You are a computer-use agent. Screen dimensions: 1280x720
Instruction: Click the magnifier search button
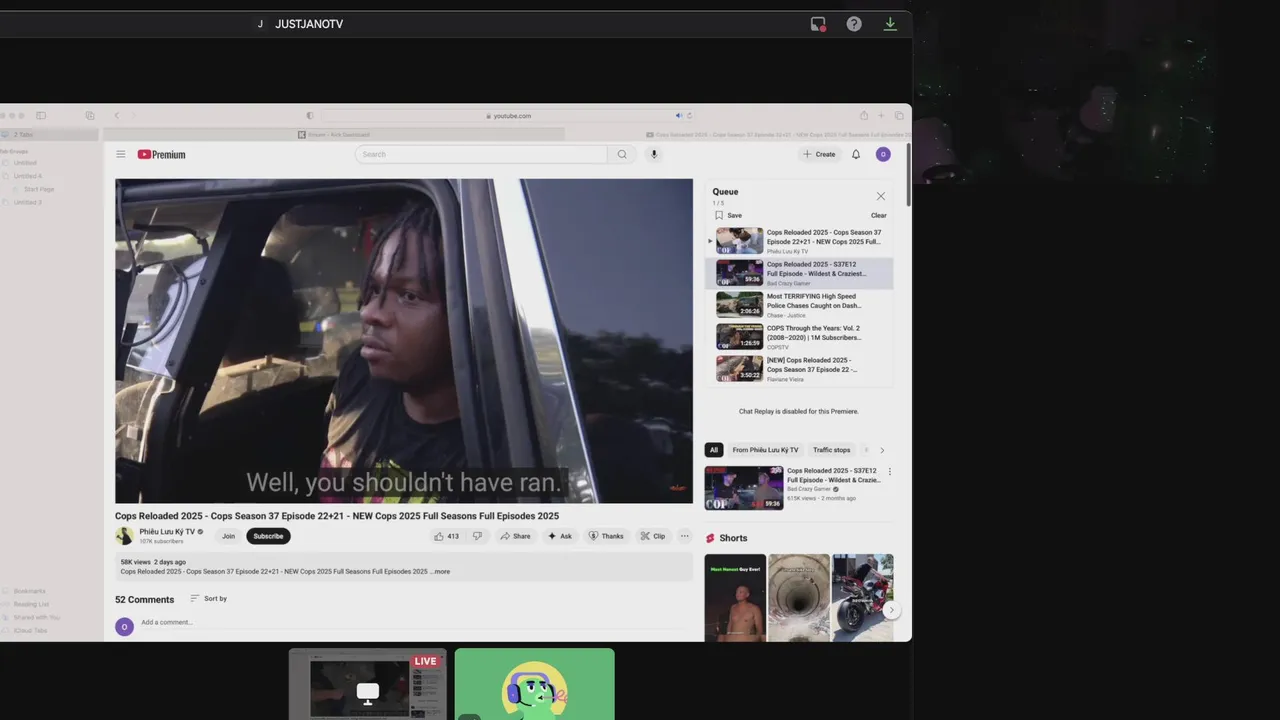click(622, 154)
